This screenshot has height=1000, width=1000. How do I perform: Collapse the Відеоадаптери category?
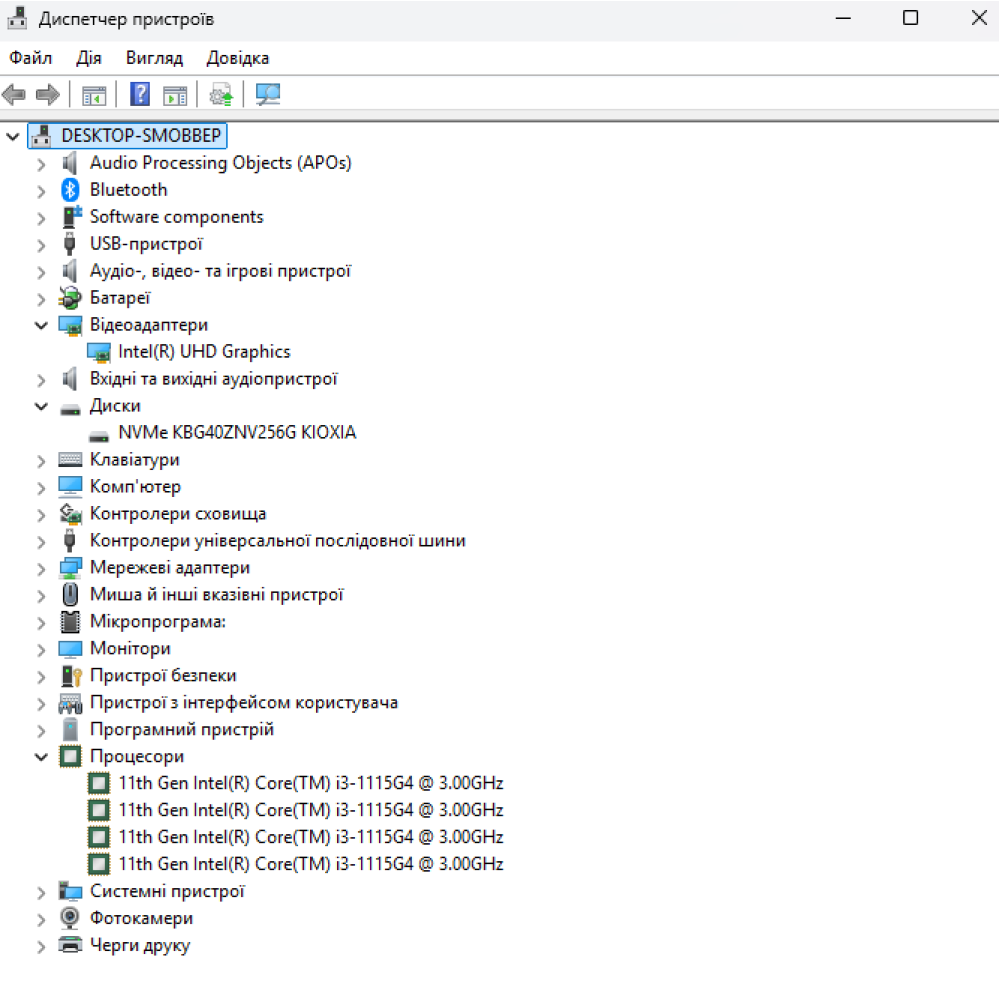pos(41,325)
